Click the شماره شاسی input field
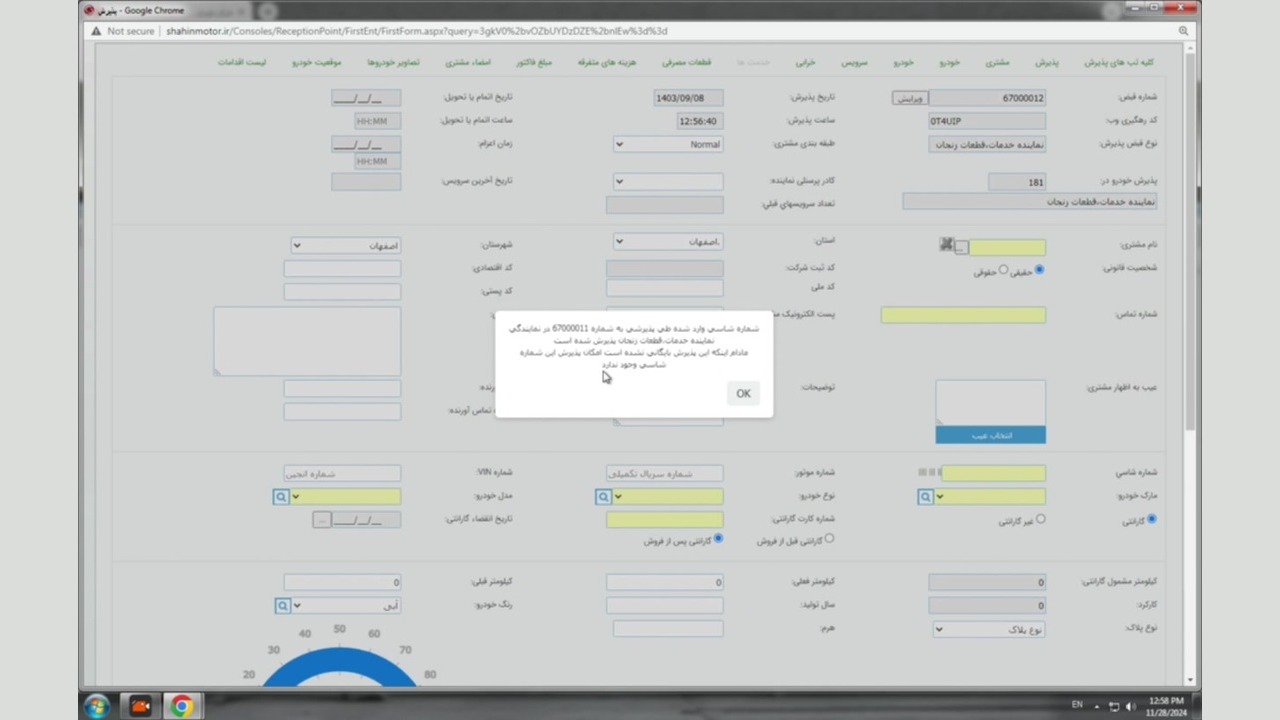The height and width of the screenshot is (720, 1280). point(993,473)
